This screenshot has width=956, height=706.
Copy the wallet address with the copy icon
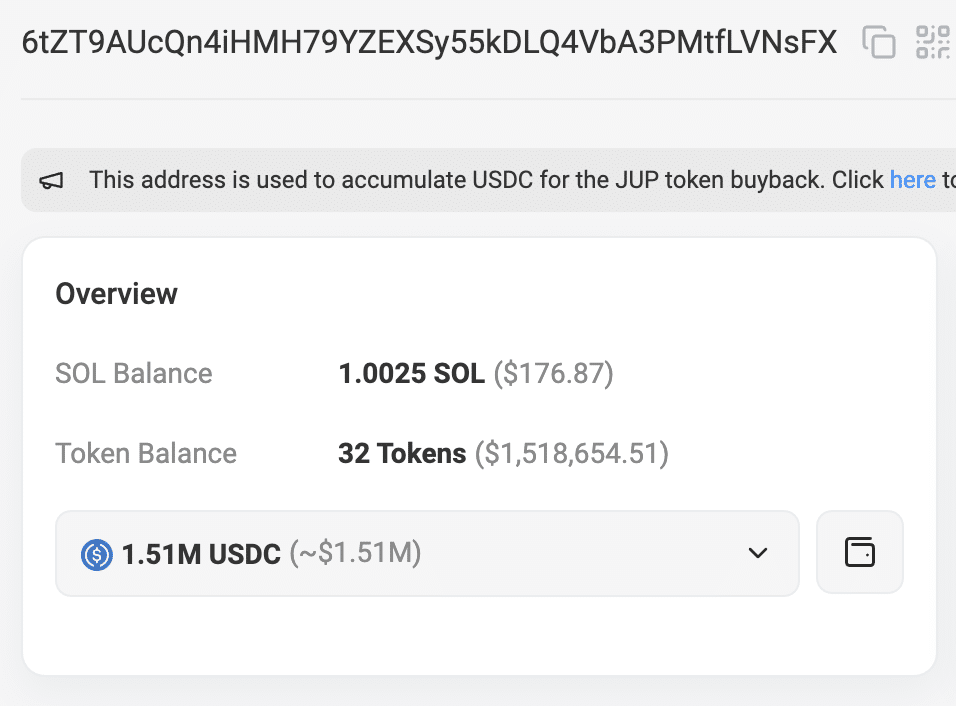click(879, 42)
